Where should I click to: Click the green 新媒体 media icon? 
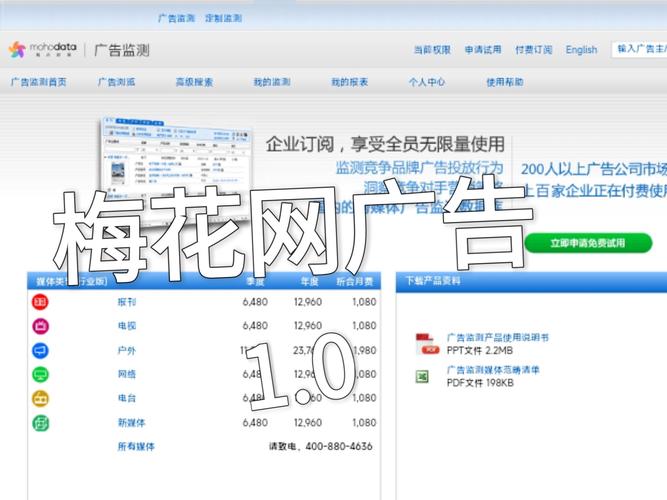(x=40, y=423)
